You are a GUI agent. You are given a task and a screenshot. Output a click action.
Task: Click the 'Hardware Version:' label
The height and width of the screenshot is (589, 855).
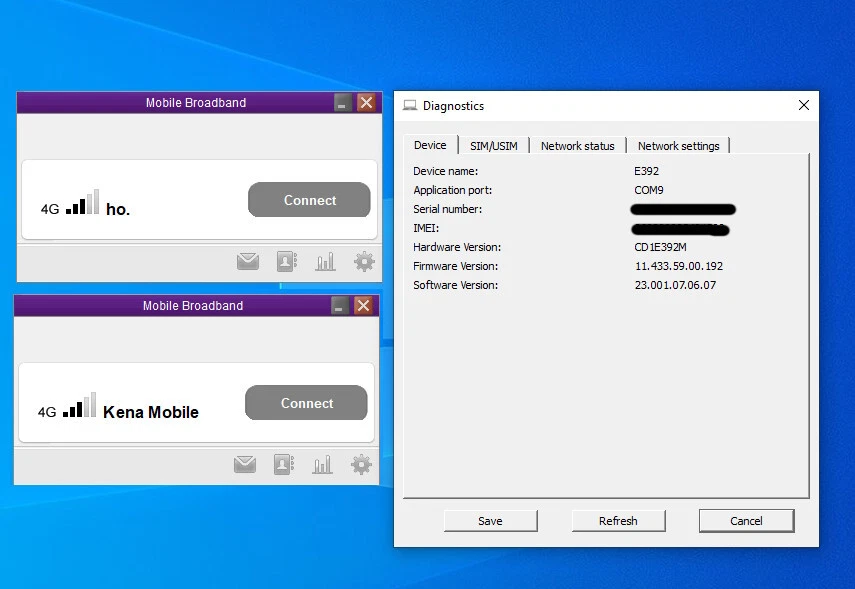click(x=457, y=247)
